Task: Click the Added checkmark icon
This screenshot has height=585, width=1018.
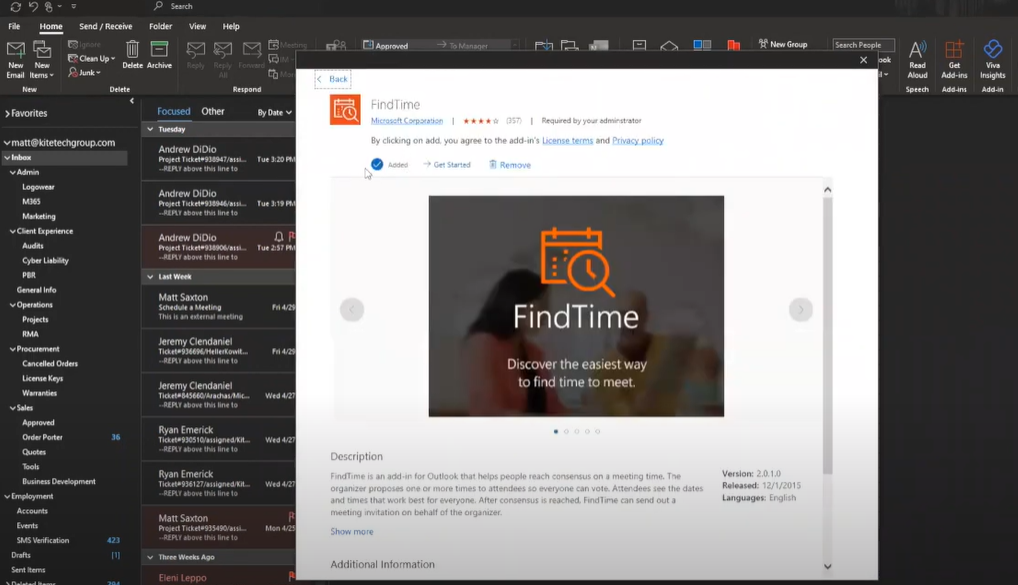Action: pyautogui.click(x=377, y=164)
